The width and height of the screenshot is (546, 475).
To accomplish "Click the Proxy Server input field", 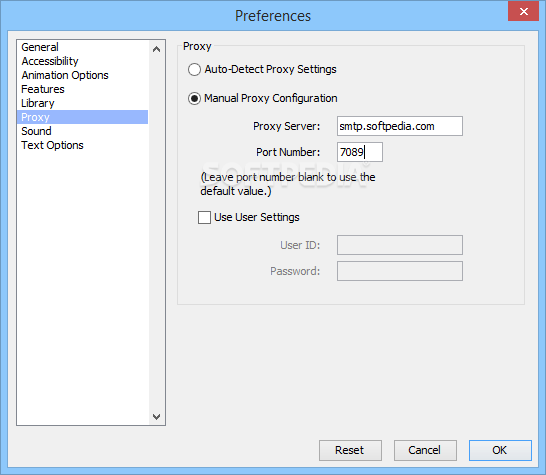I will (x=400, y=126).
